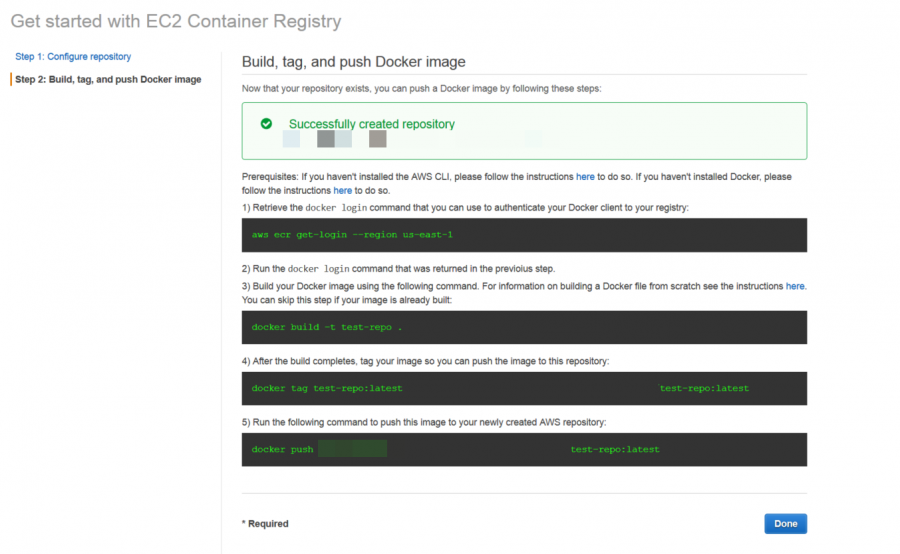This screenshot has height=554, width=900.
Task: Click the 'Get started with EC2 Container Registry' title
Action: click(176, 21)
